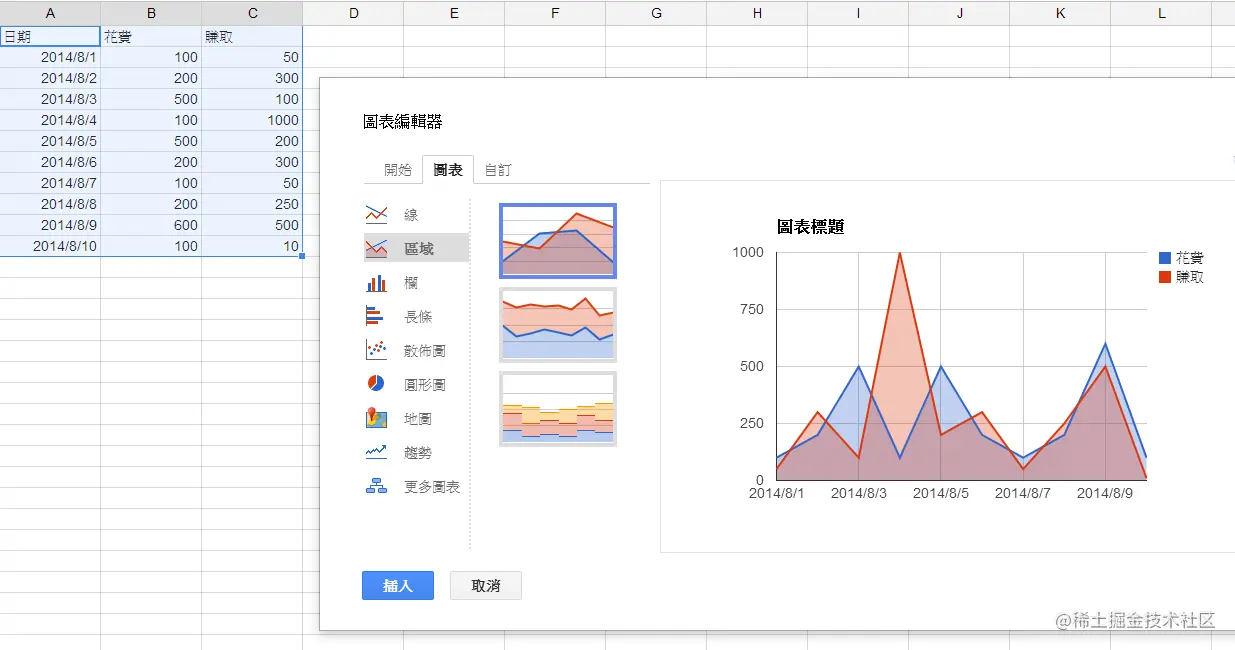Select the line chart icon (線)
Viewport: 1235px width, 650px height.
coord(376,214)
